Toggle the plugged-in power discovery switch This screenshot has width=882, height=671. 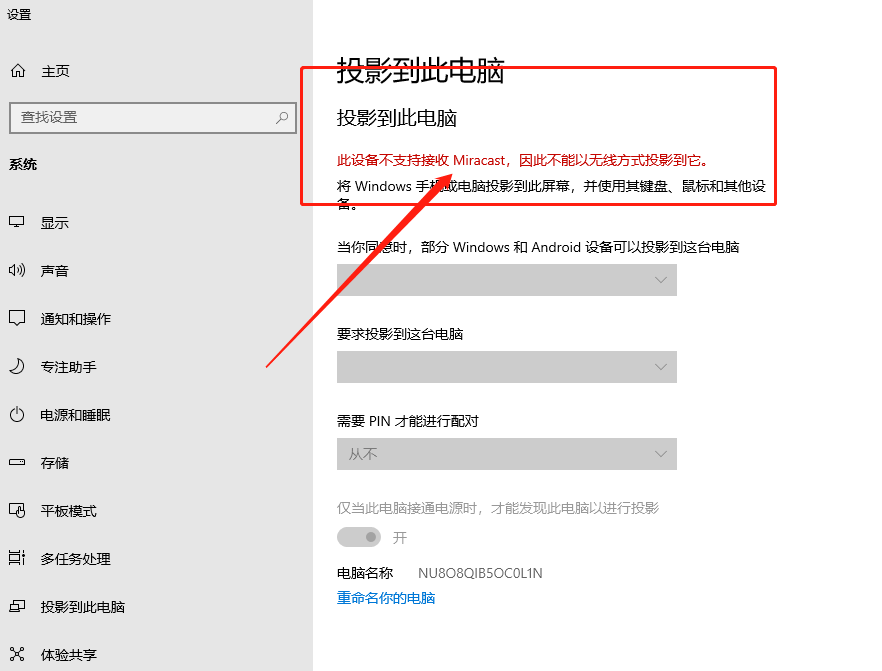[x=359, y=537]
